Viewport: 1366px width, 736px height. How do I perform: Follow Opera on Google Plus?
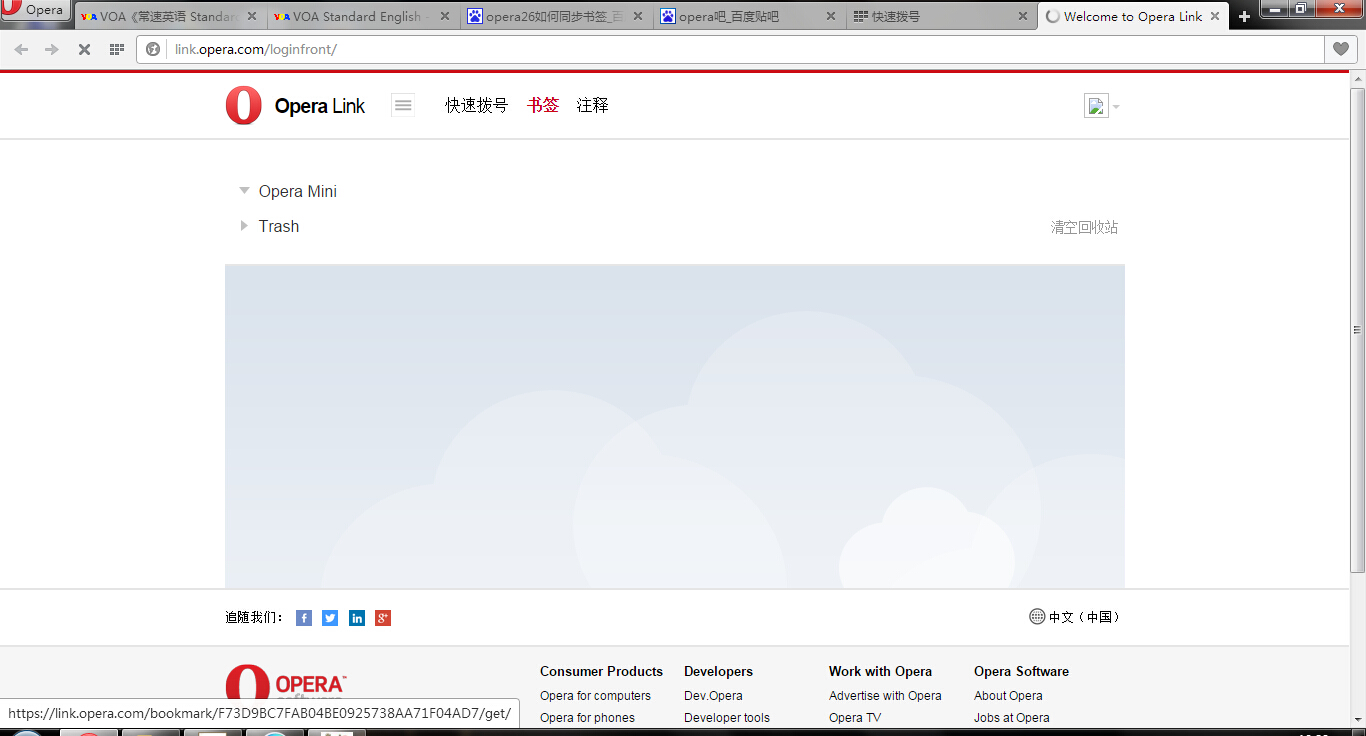pos(383,618)
